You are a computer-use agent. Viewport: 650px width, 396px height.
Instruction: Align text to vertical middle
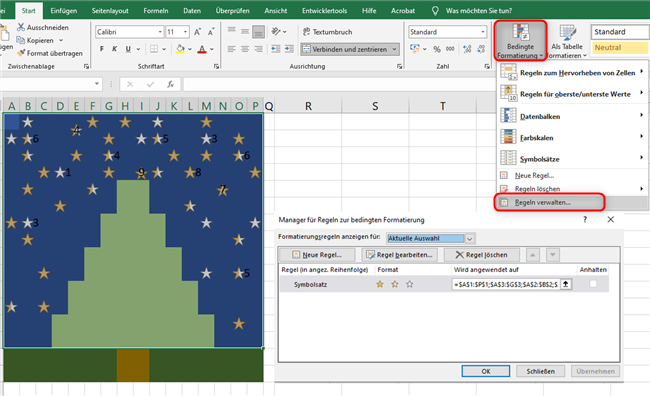[245, 31]
